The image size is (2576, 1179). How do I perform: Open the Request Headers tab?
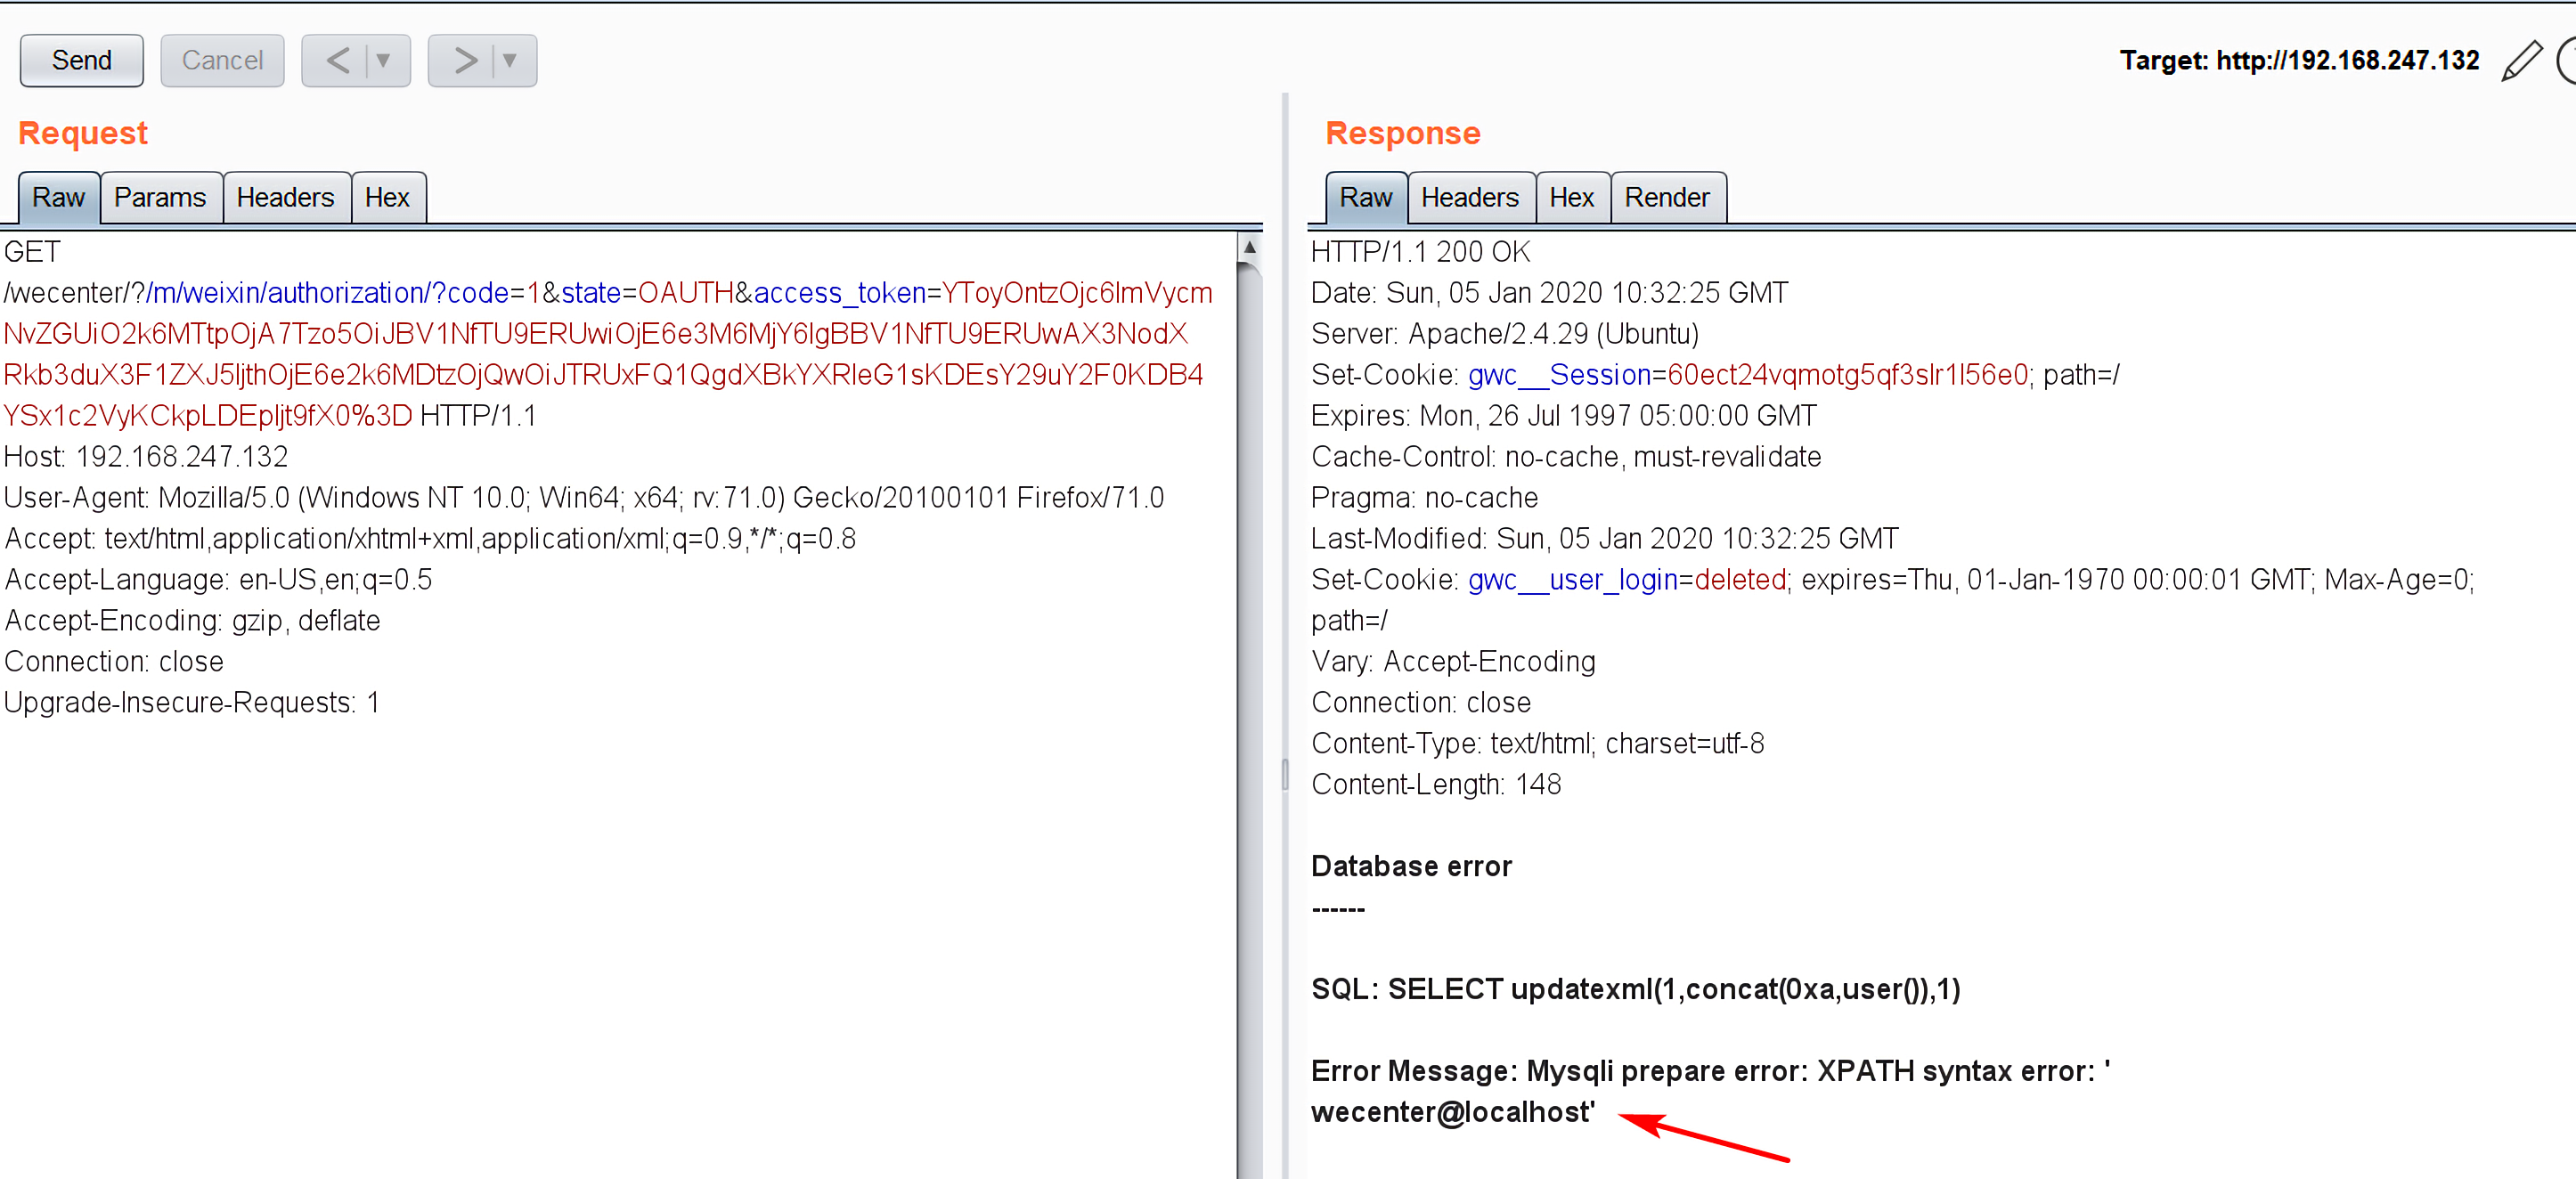tap(286, 198)
